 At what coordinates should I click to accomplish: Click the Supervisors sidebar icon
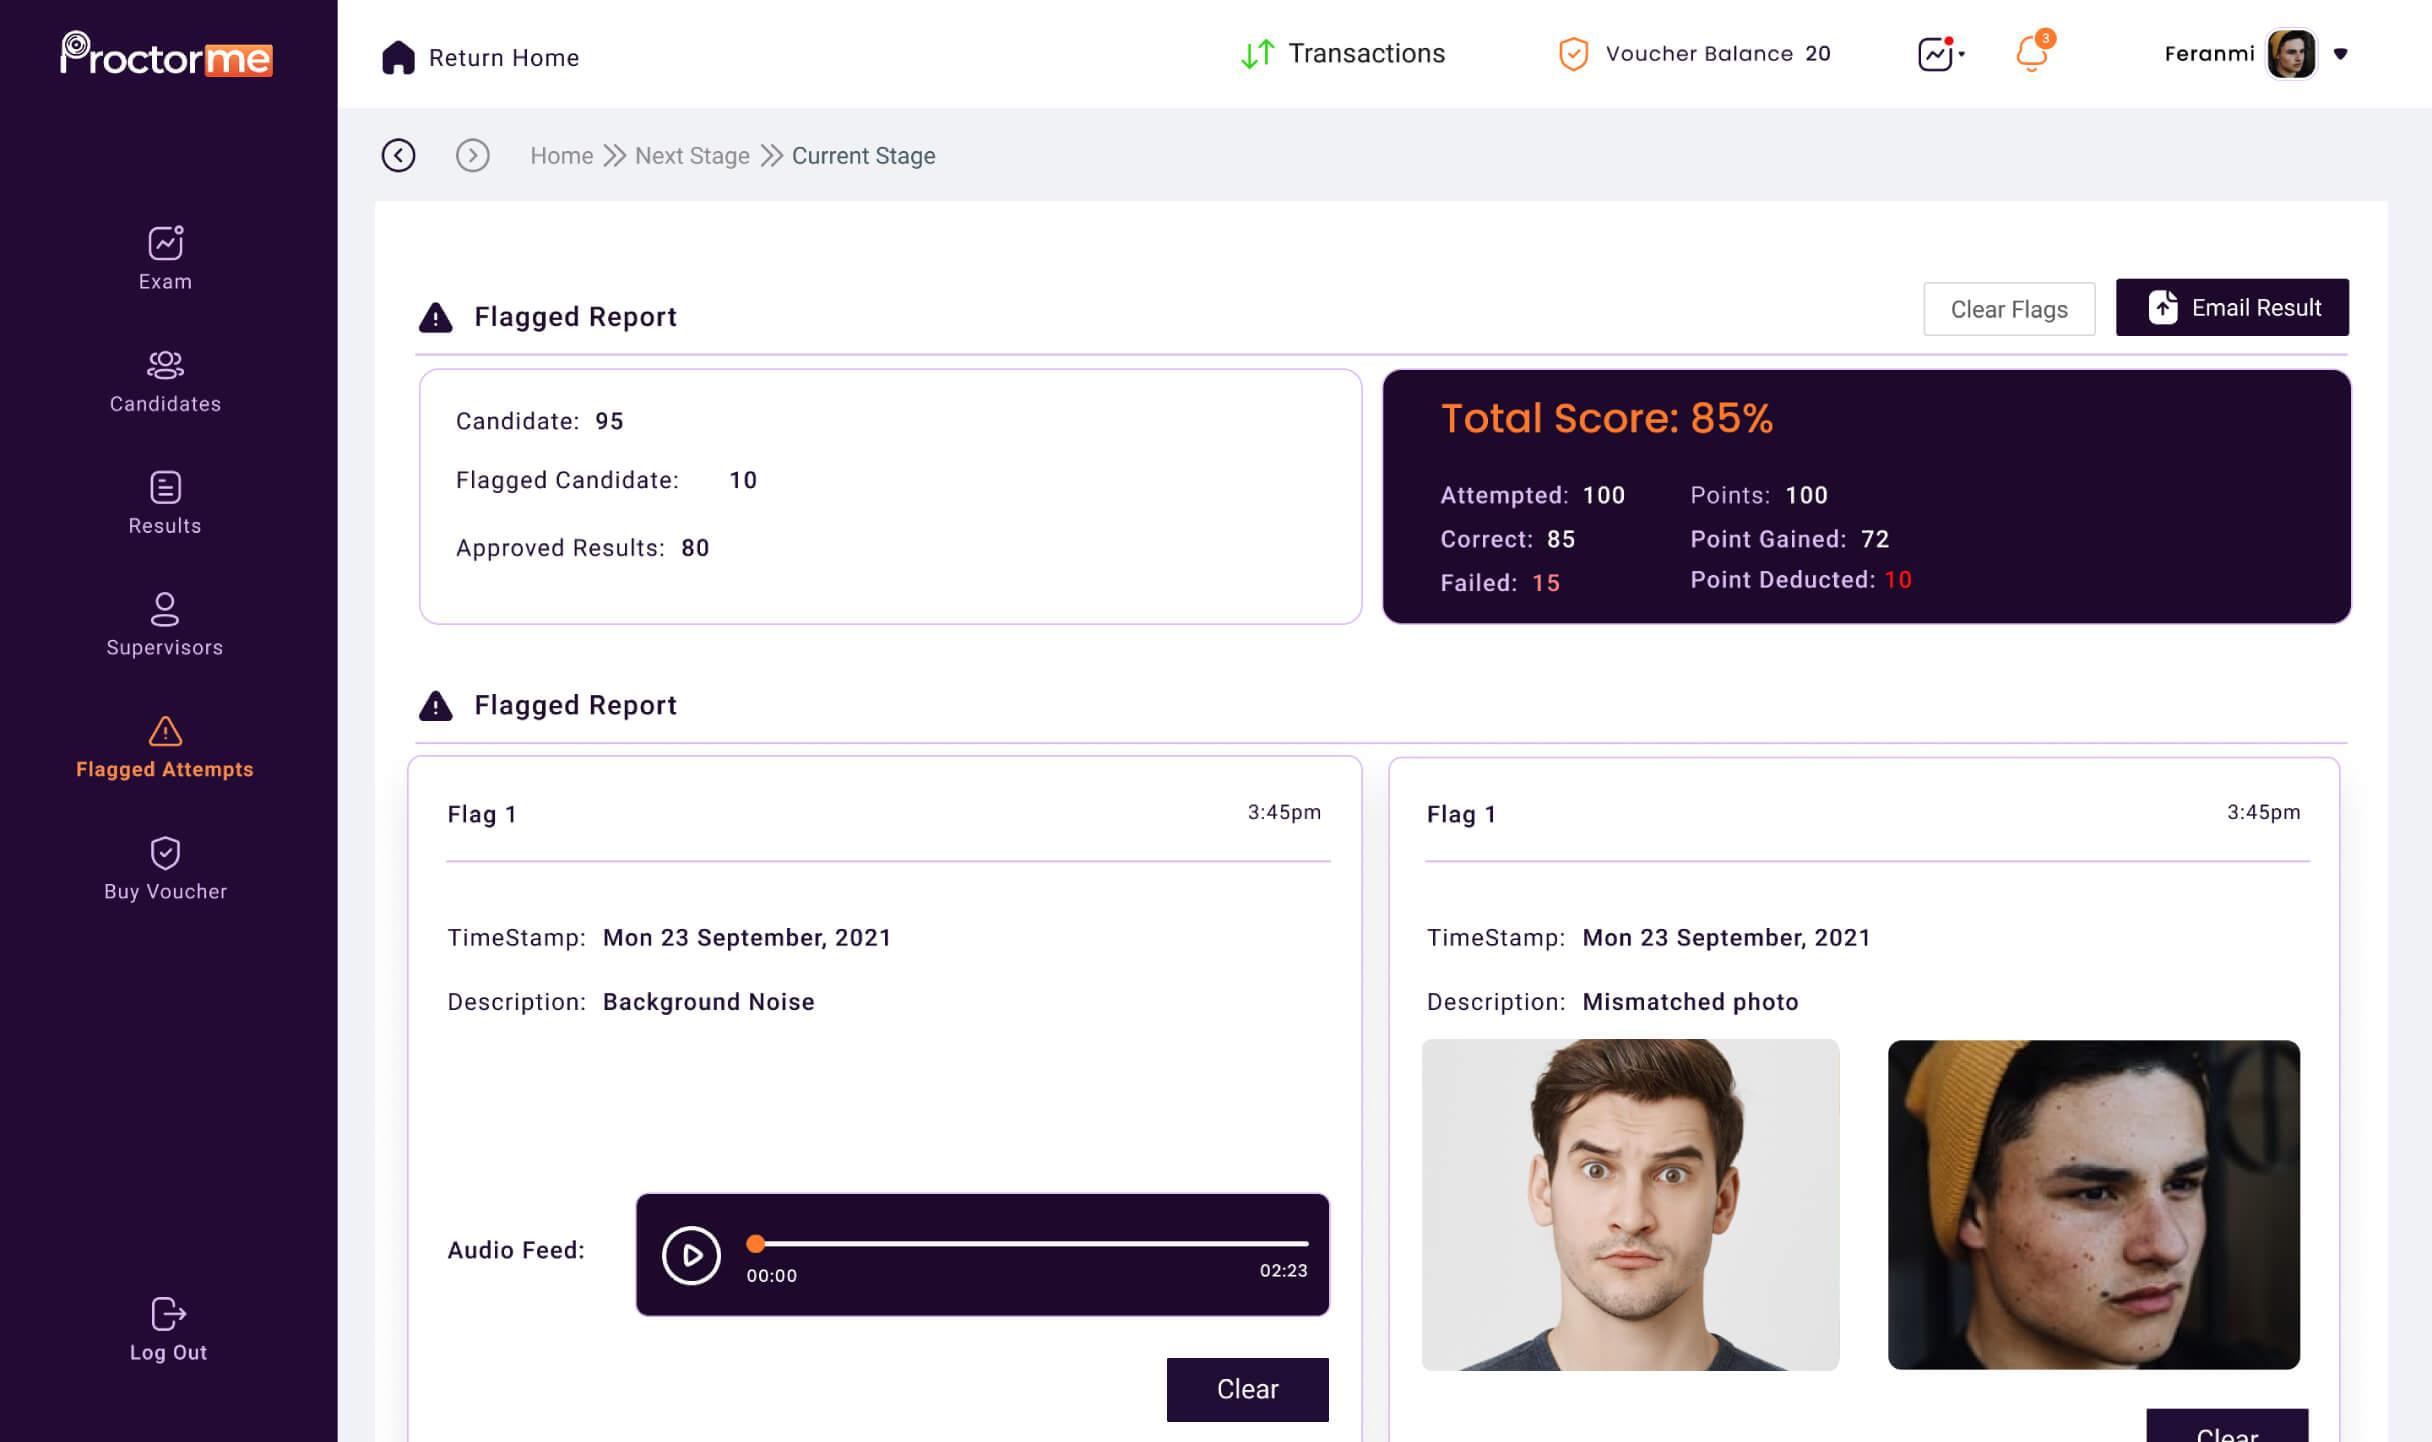[x=165, y=609]
